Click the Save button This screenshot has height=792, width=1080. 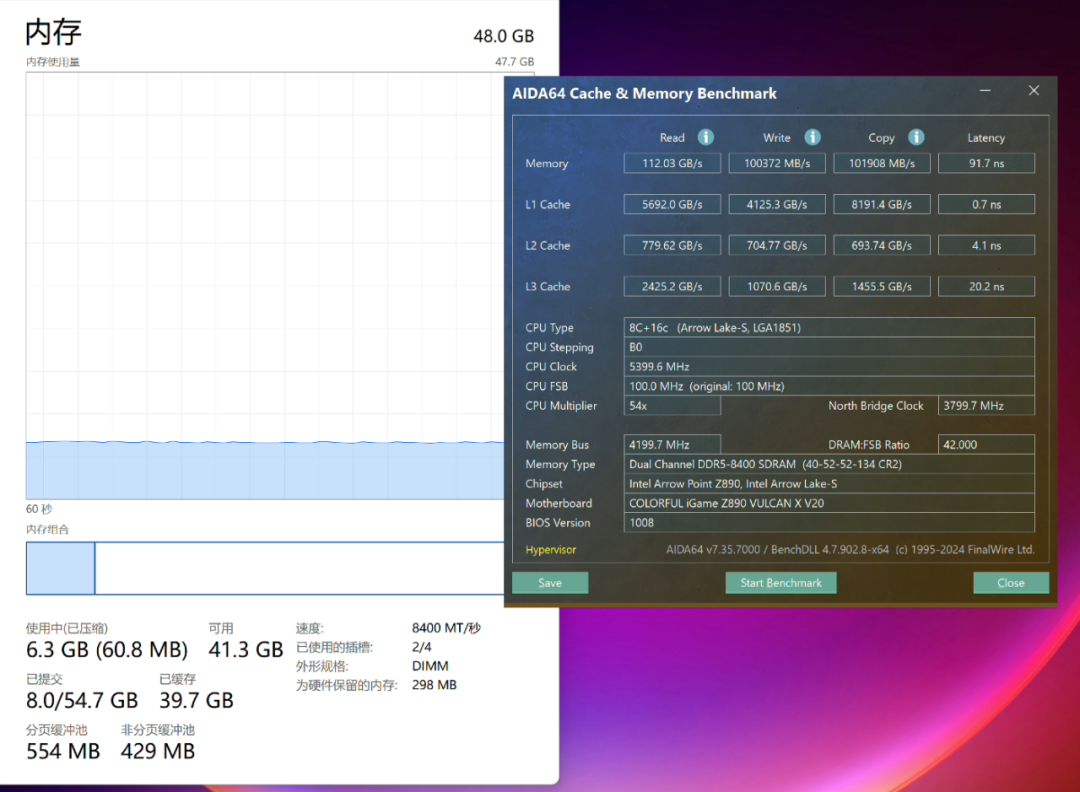pyautogui.click(x=550, y=583)
